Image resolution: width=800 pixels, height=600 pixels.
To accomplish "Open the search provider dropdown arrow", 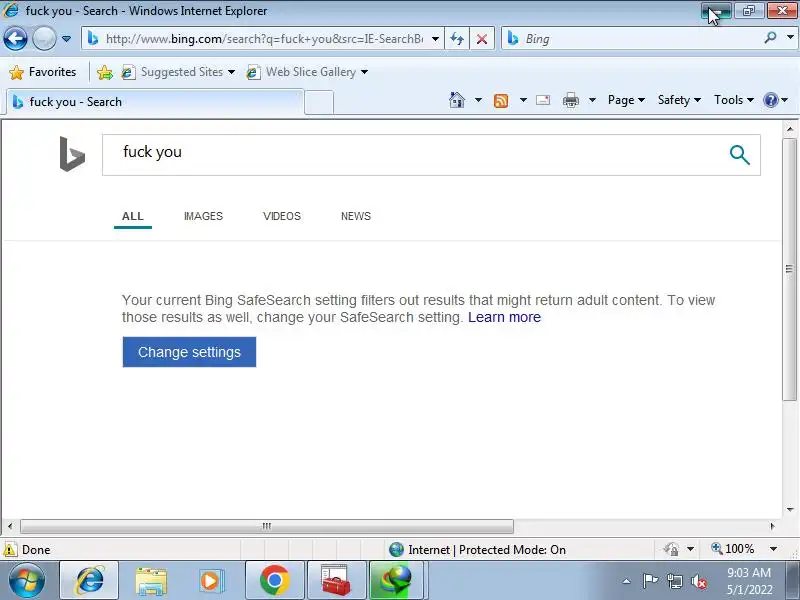I will click(x=790, y=38).
